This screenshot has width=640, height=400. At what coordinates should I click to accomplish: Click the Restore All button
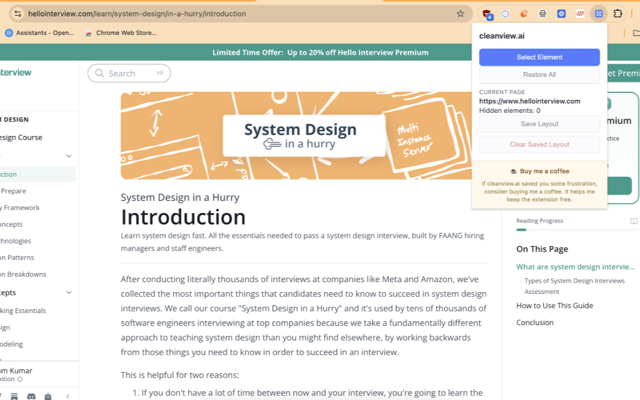[539, 75]
